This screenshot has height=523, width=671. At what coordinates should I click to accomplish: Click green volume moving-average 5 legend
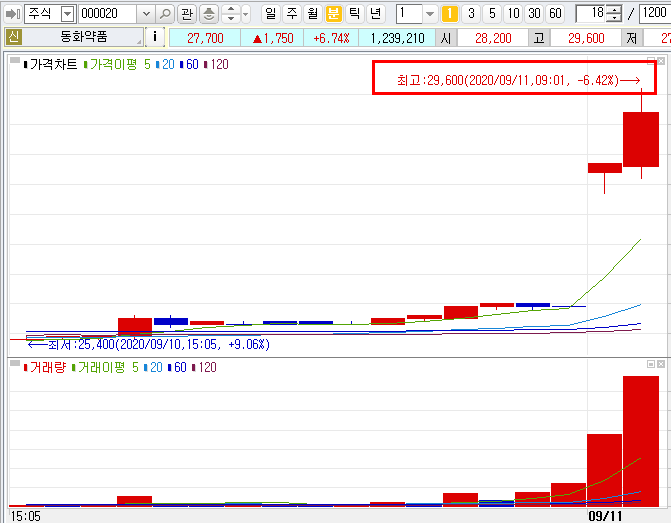tap(105, 367)
